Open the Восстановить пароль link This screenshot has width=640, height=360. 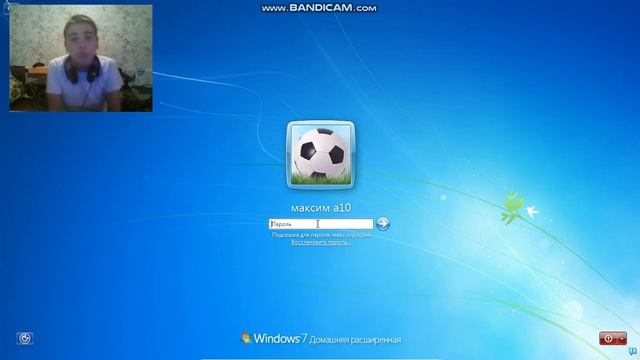click(321, 242)
